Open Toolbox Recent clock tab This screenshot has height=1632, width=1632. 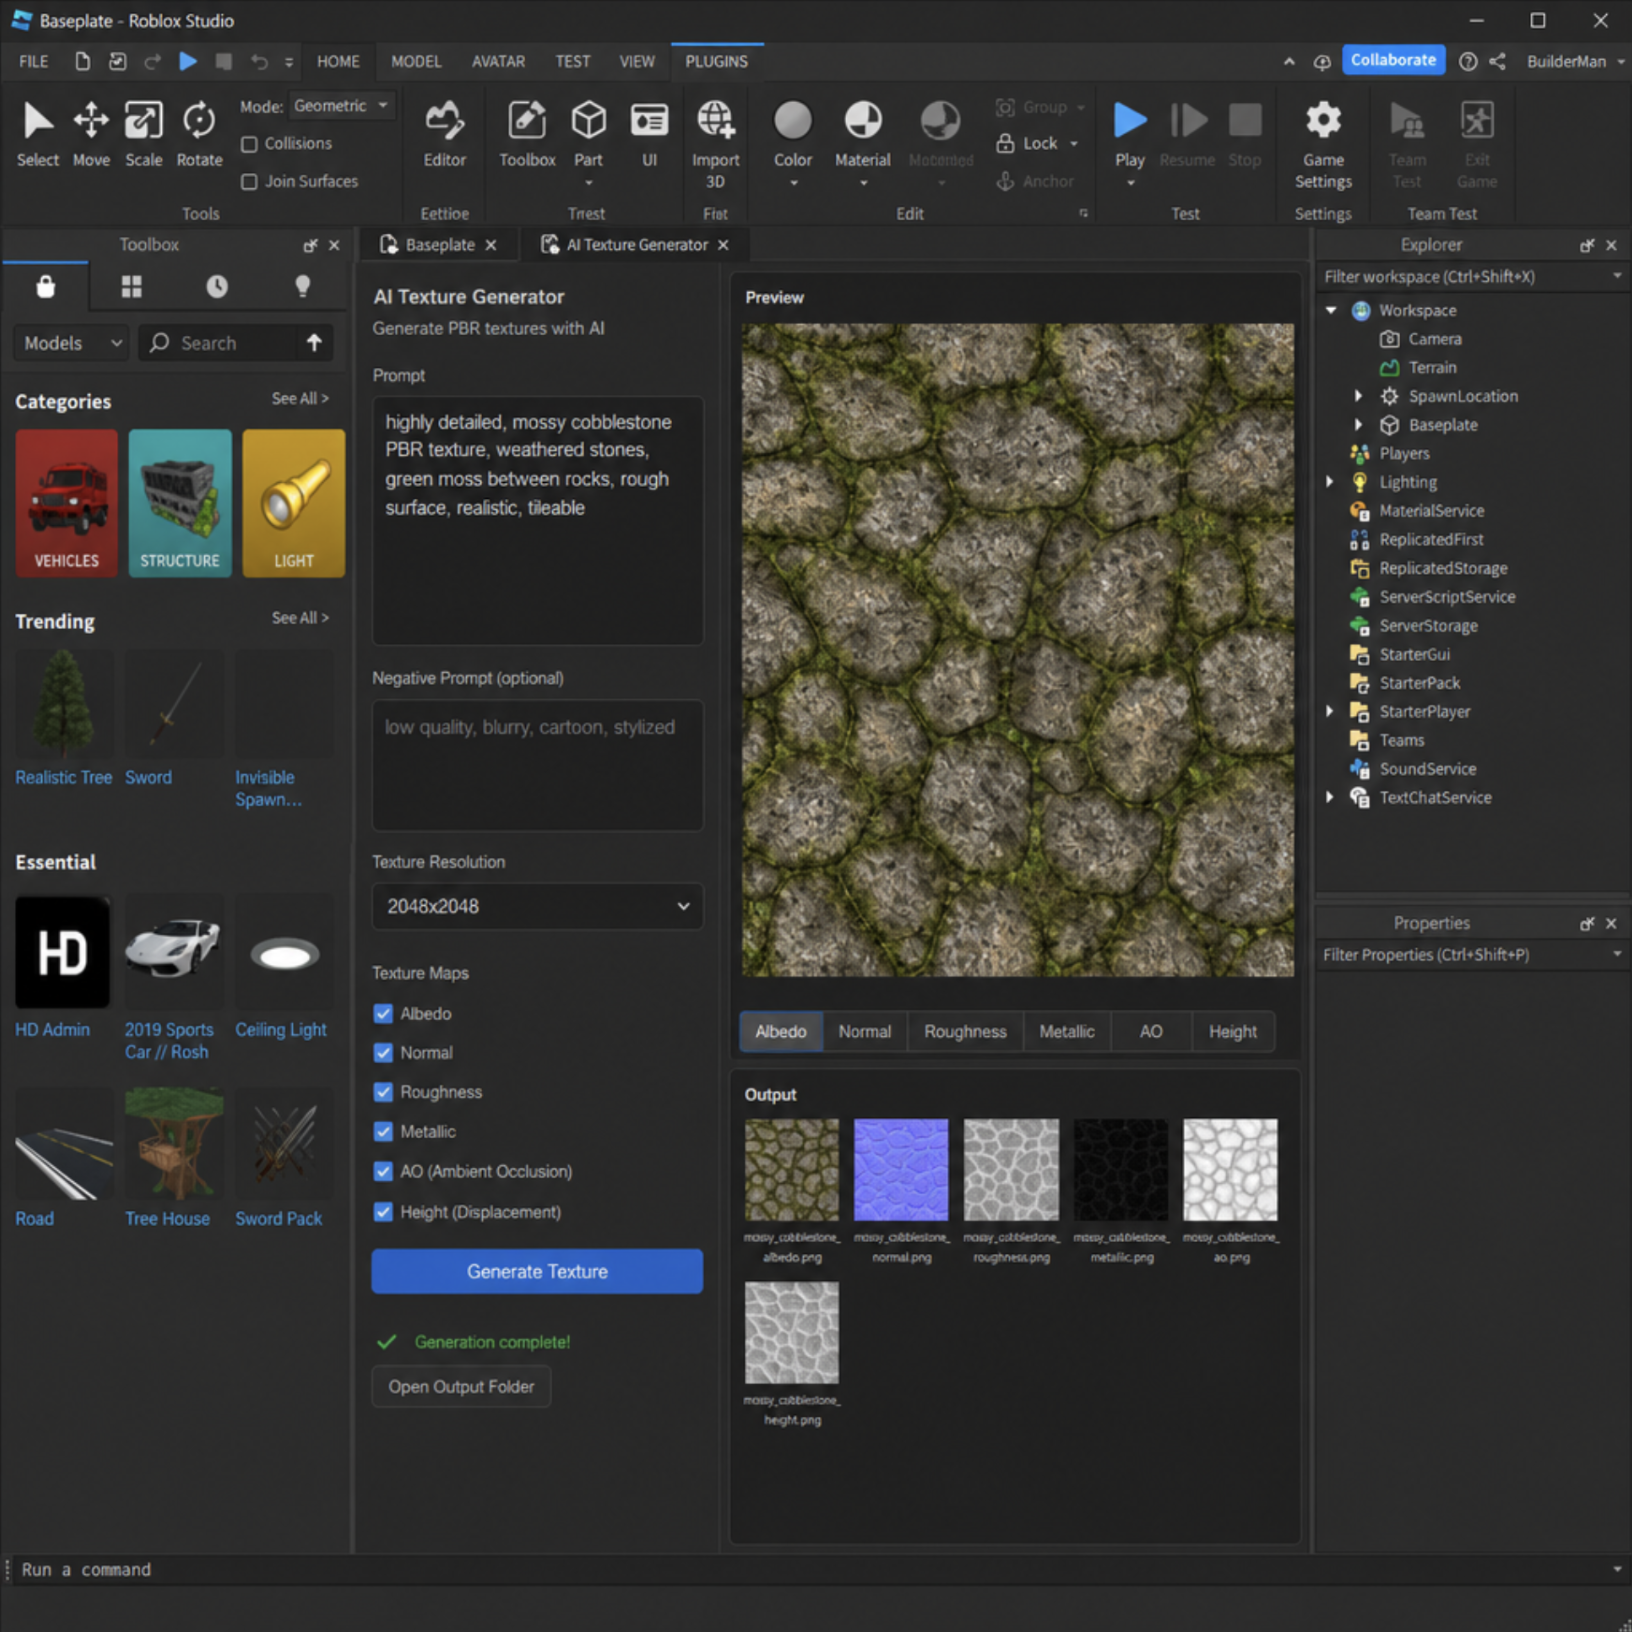(x=217, y=287)
